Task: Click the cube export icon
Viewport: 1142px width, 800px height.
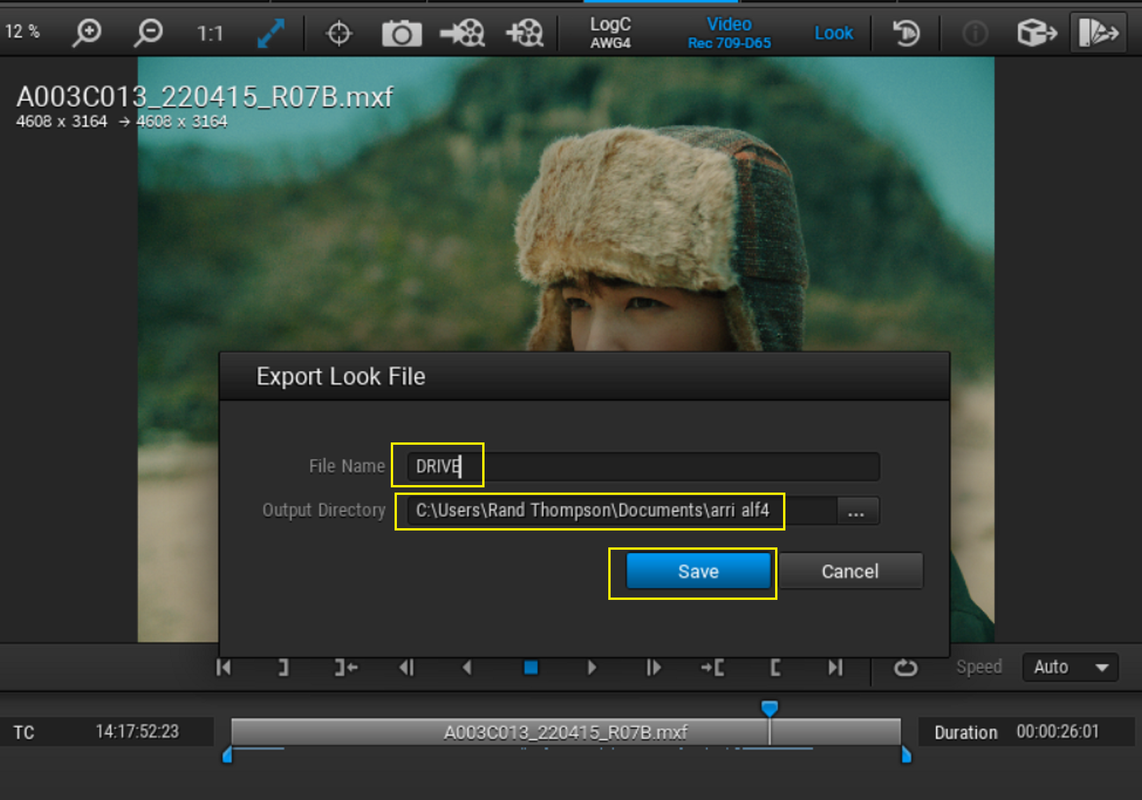Action: coord(1036,33)
